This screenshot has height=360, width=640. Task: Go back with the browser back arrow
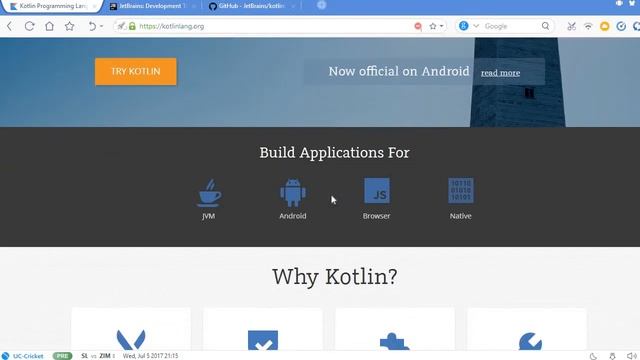[x=9, y=26]
